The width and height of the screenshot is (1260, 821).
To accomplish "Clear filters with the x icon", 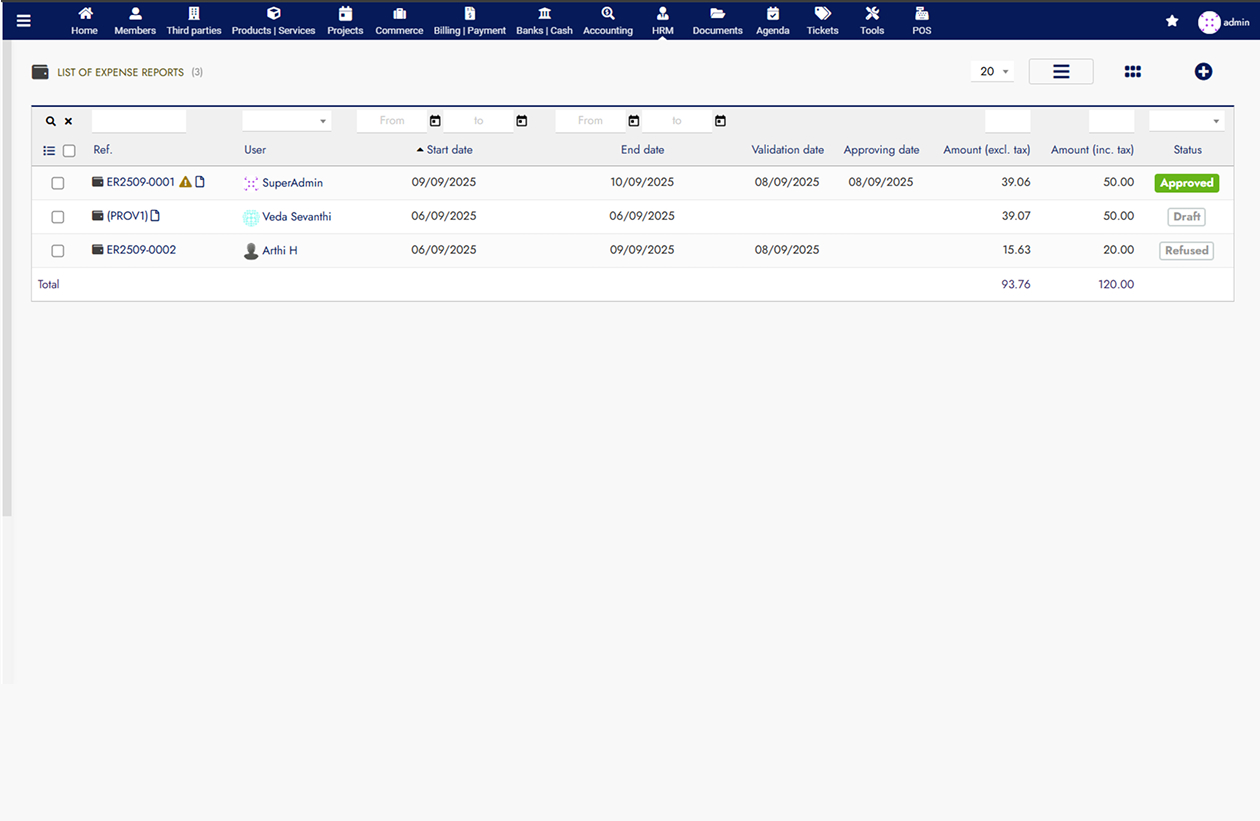I will [69, 121].
